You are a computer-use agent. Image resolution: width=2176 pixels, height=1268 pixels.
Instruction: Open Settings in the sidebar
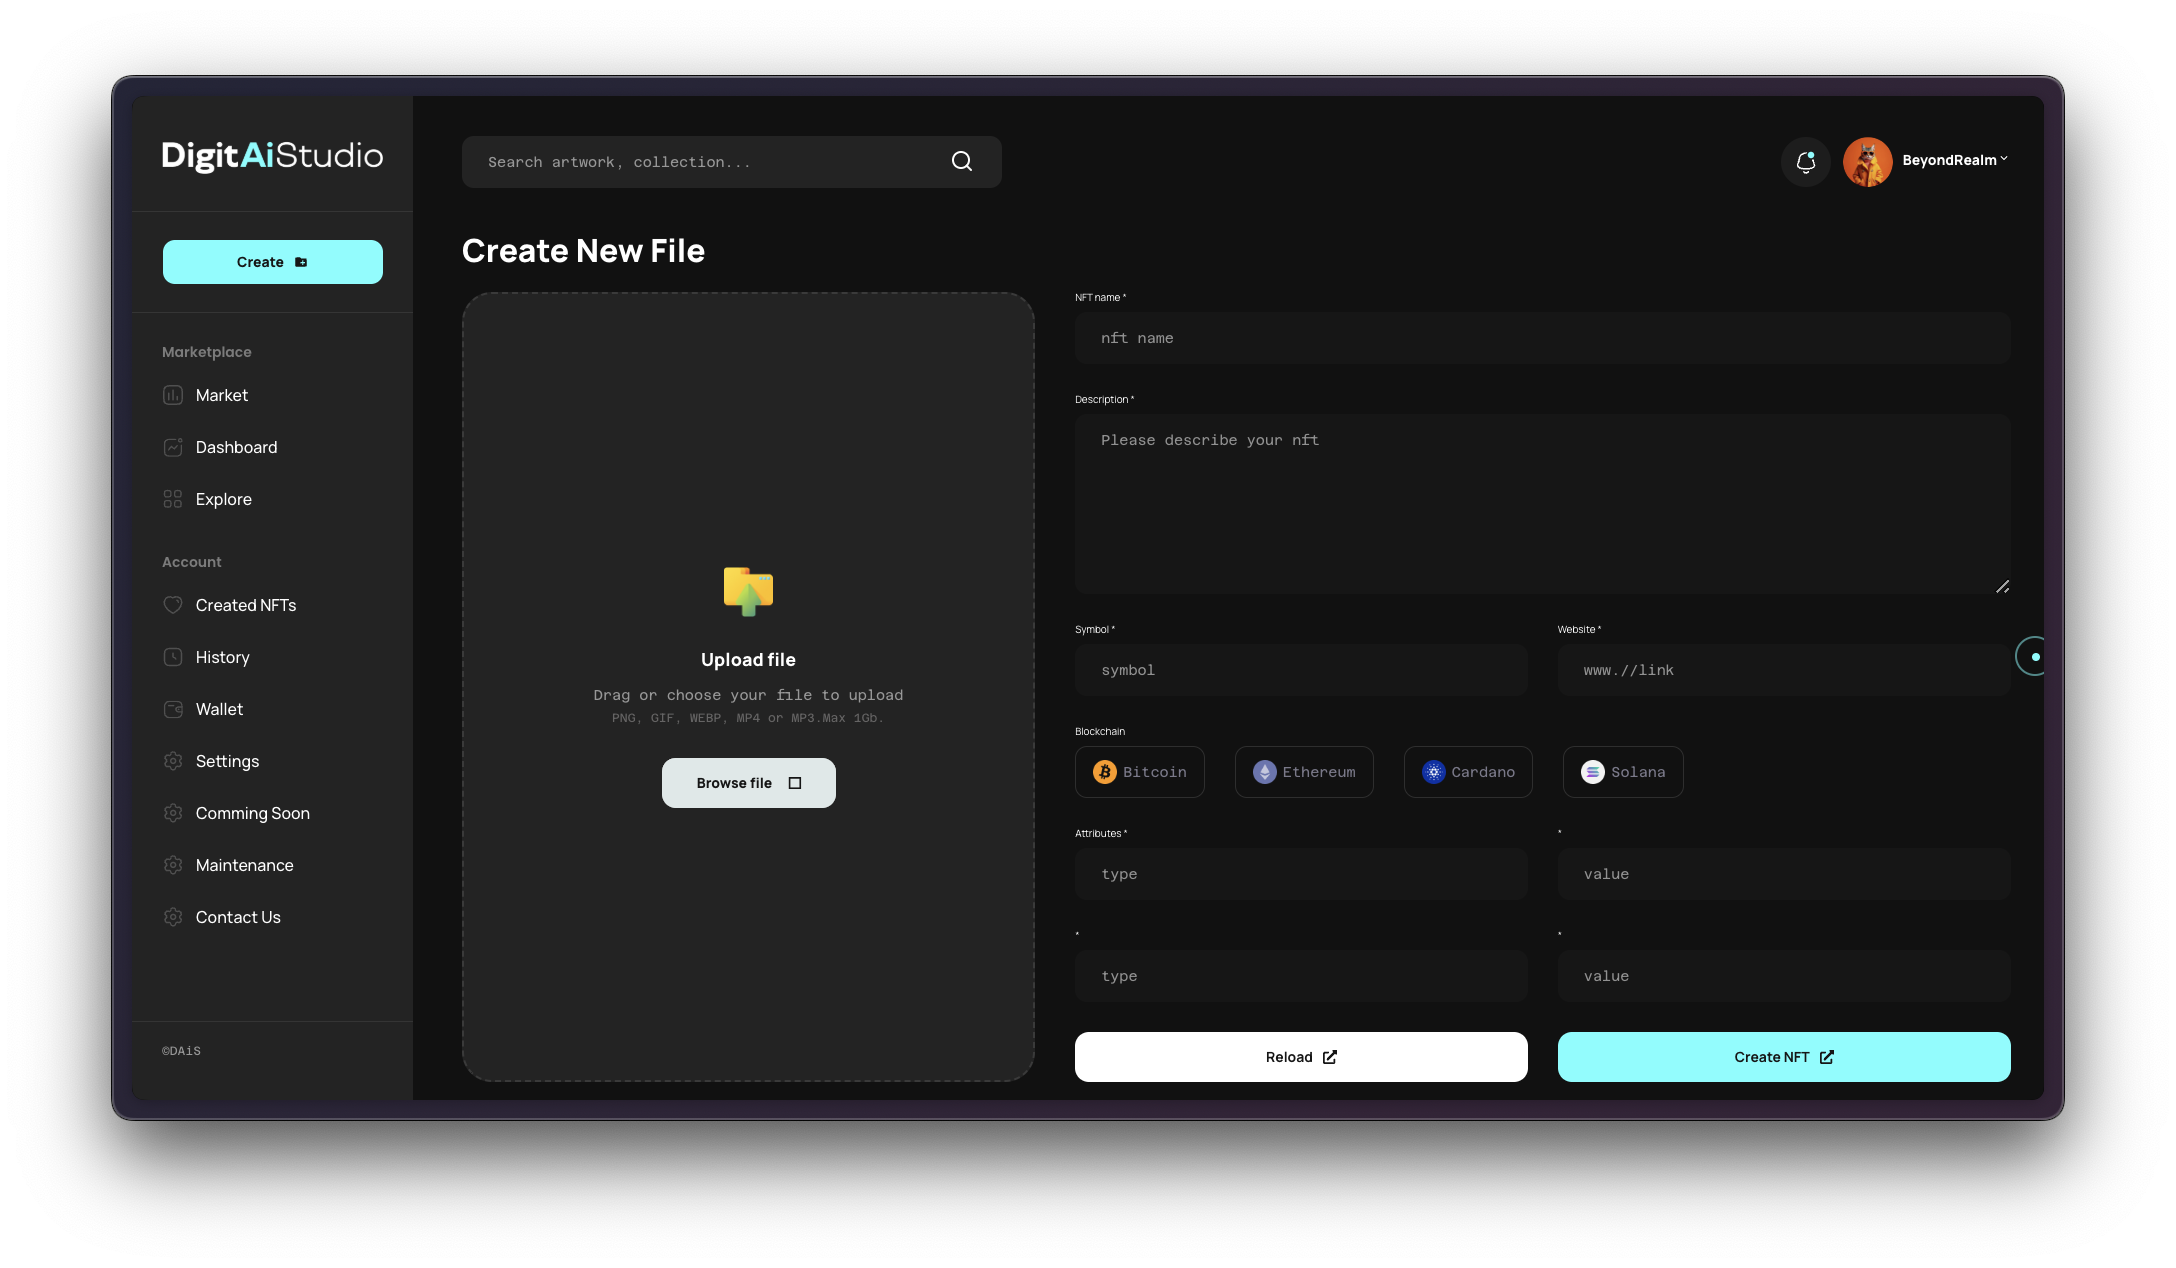227,761
